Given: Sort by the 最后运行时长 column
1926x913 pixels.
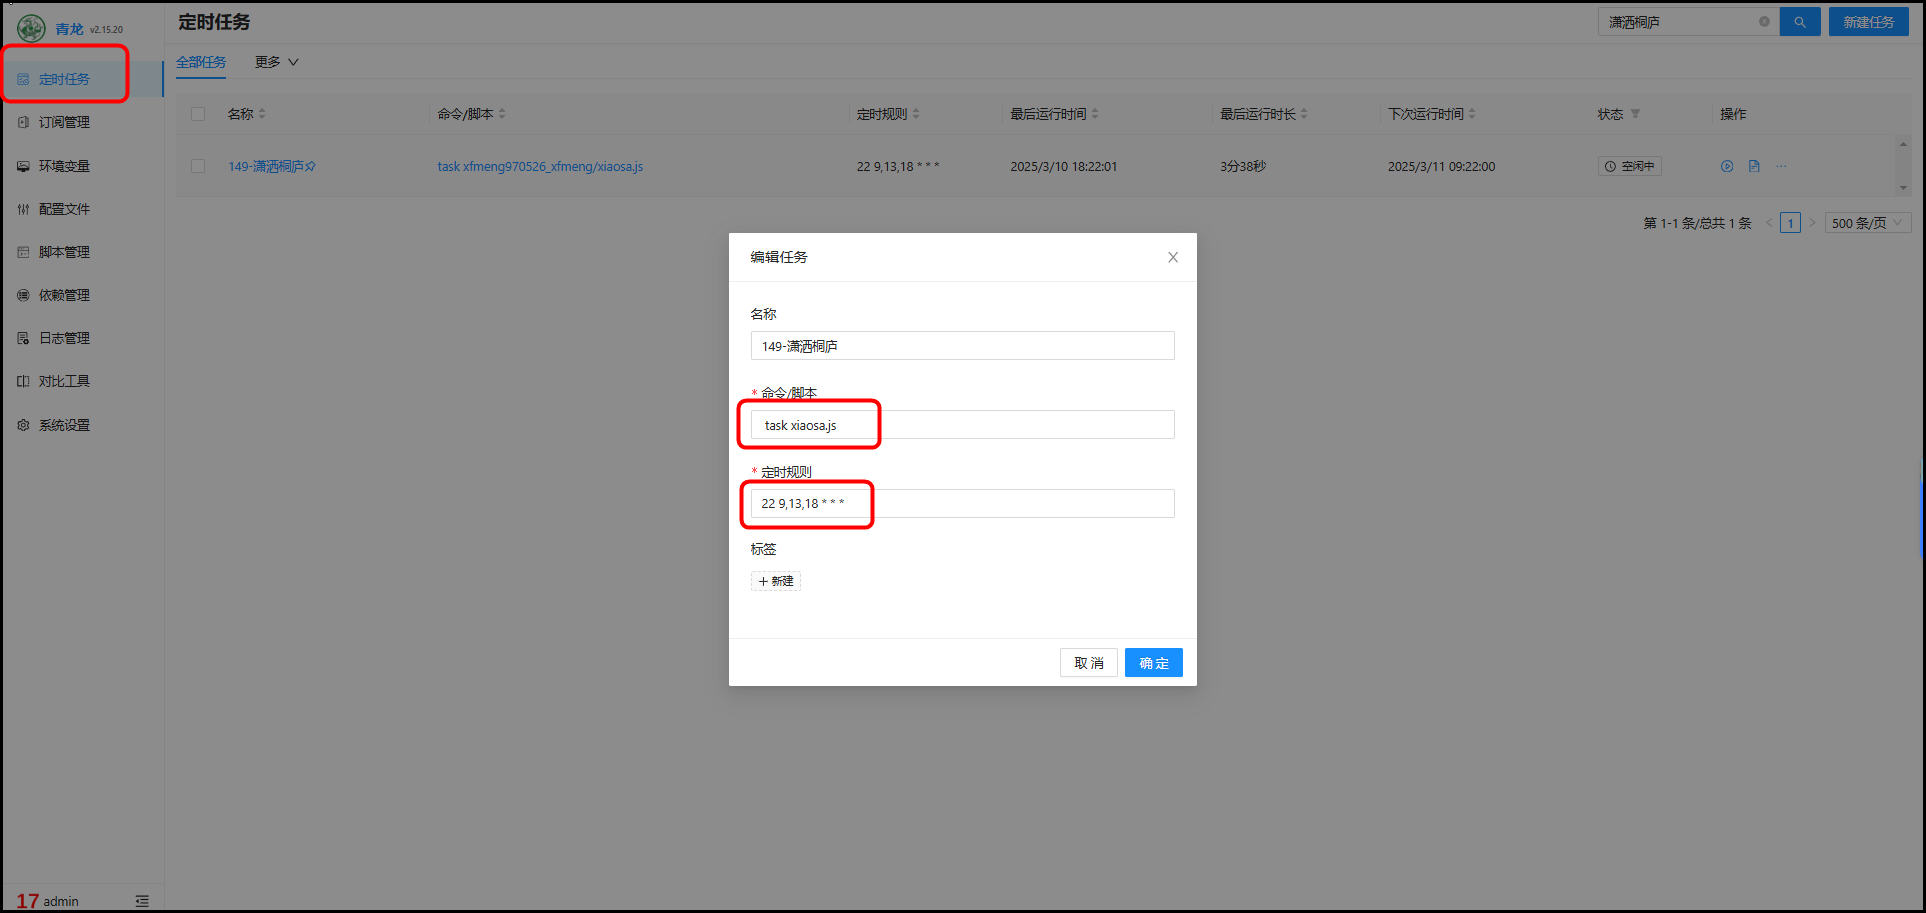Looking at the screenshot, I should [1304, 114].
